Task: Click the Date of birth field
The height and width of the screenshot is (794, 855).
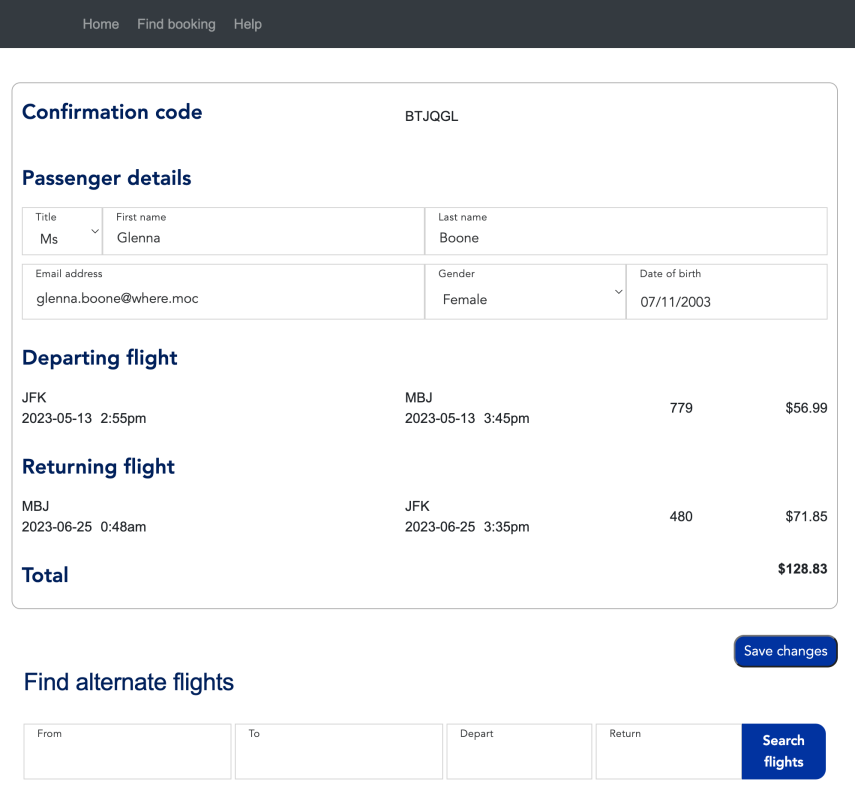Action: [x=726, y=300]
